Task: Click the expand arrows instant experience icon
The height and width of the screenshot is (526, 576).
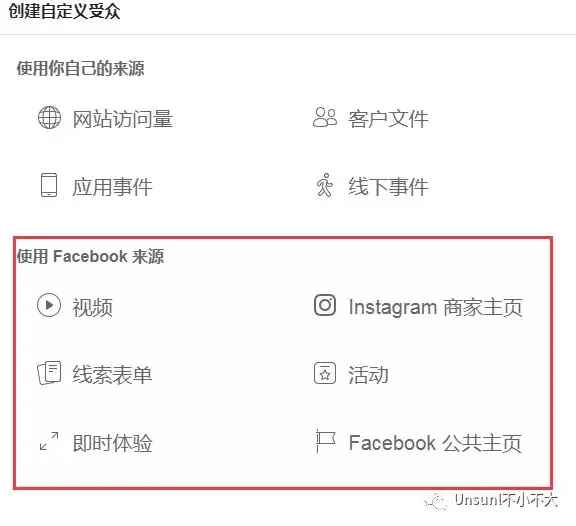Action: point(49,441)
